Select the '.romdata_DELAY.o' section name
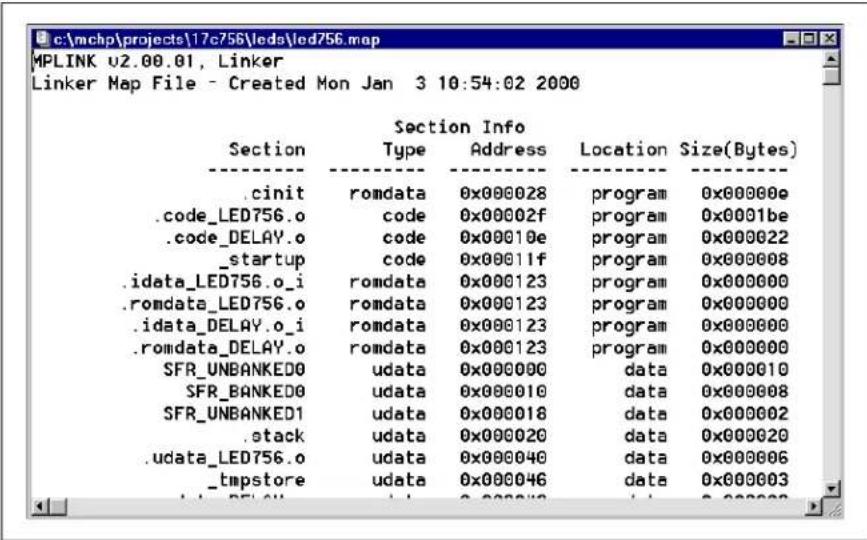Viewport: 867px width, 540px height. point(218,348)
